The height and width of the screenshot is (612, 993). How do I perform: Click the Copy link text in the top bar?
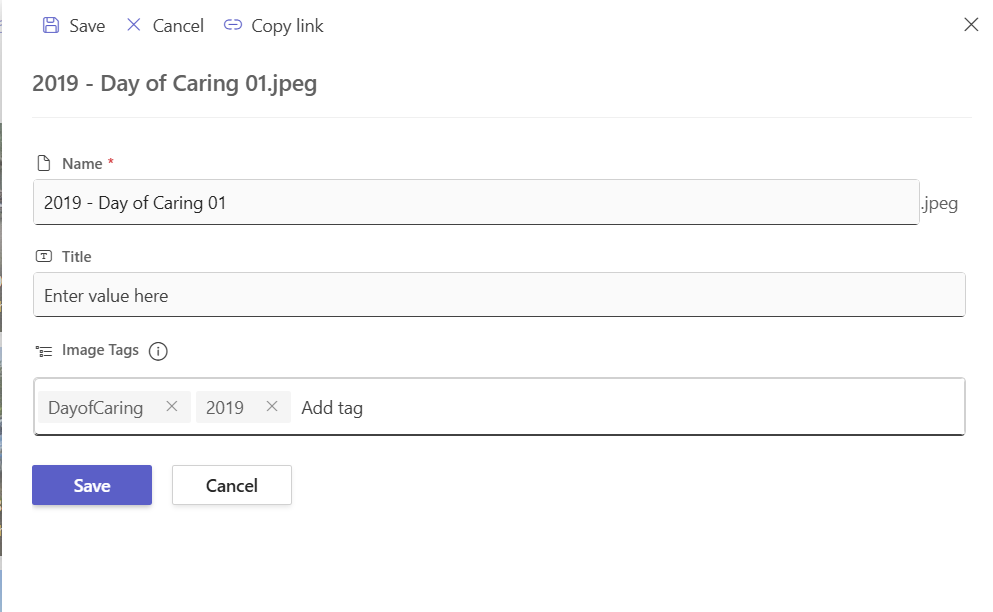287,26
